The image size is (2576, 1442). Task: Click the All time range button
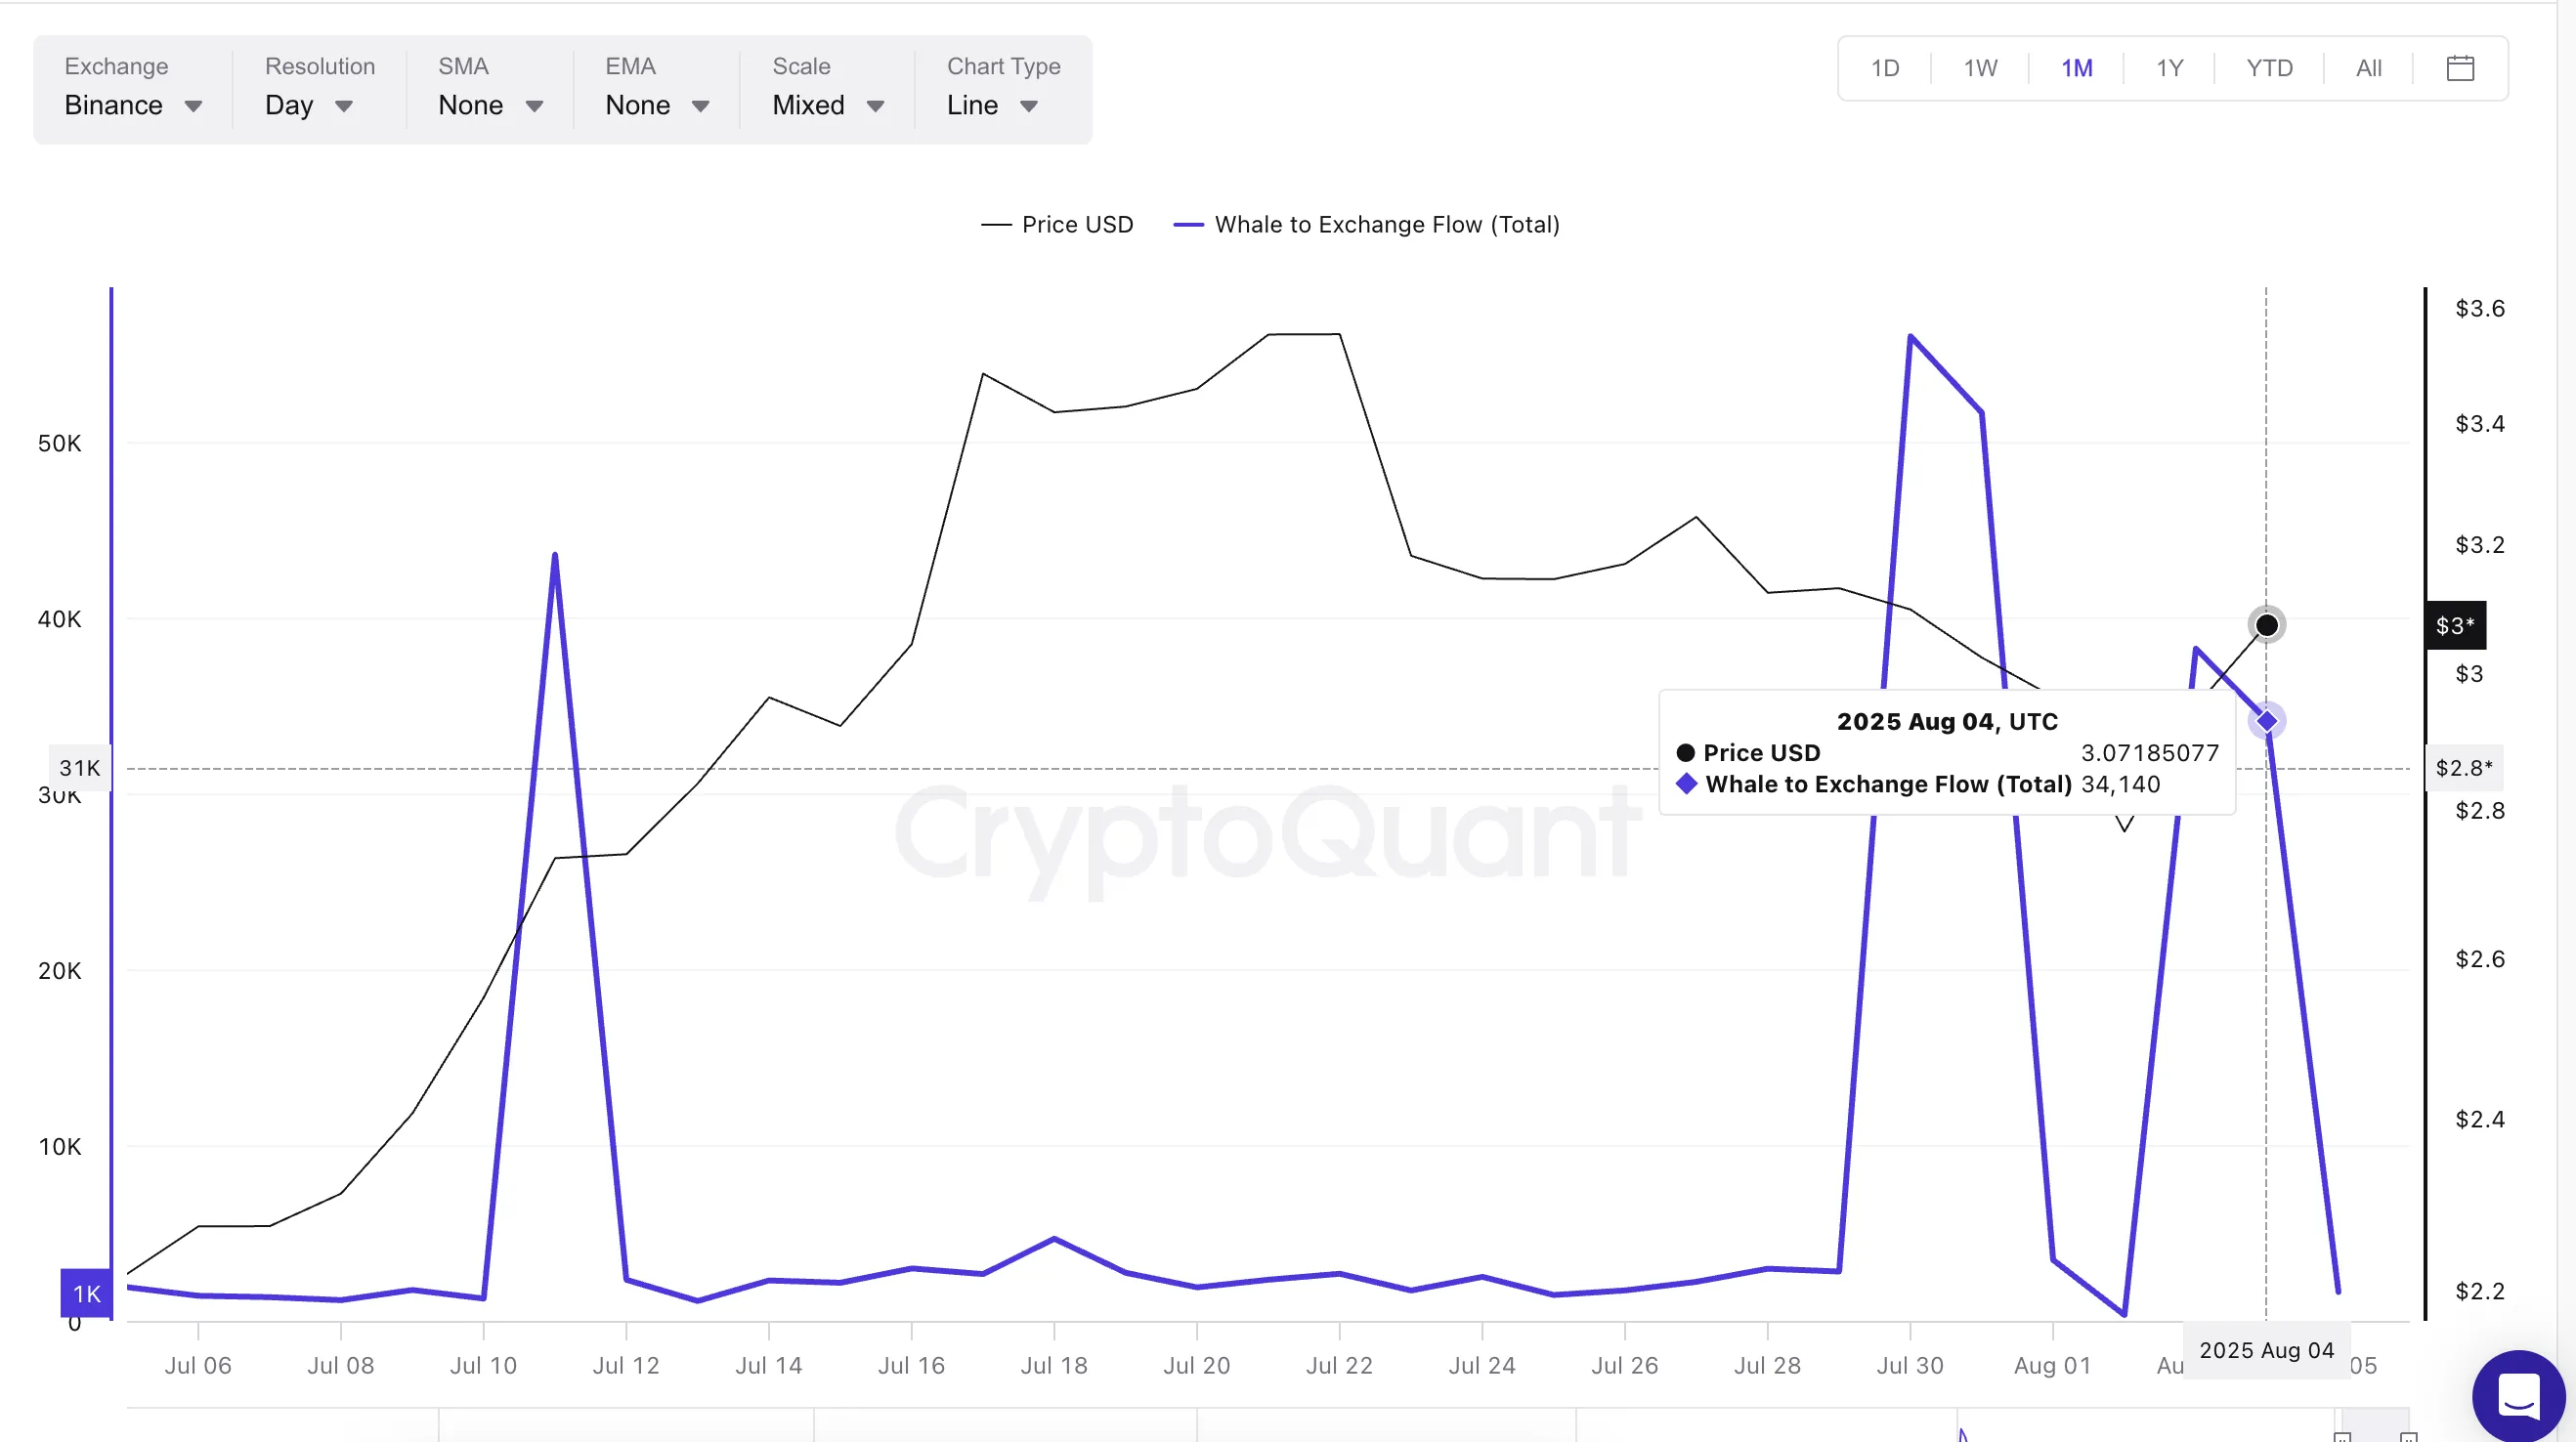2368,68
